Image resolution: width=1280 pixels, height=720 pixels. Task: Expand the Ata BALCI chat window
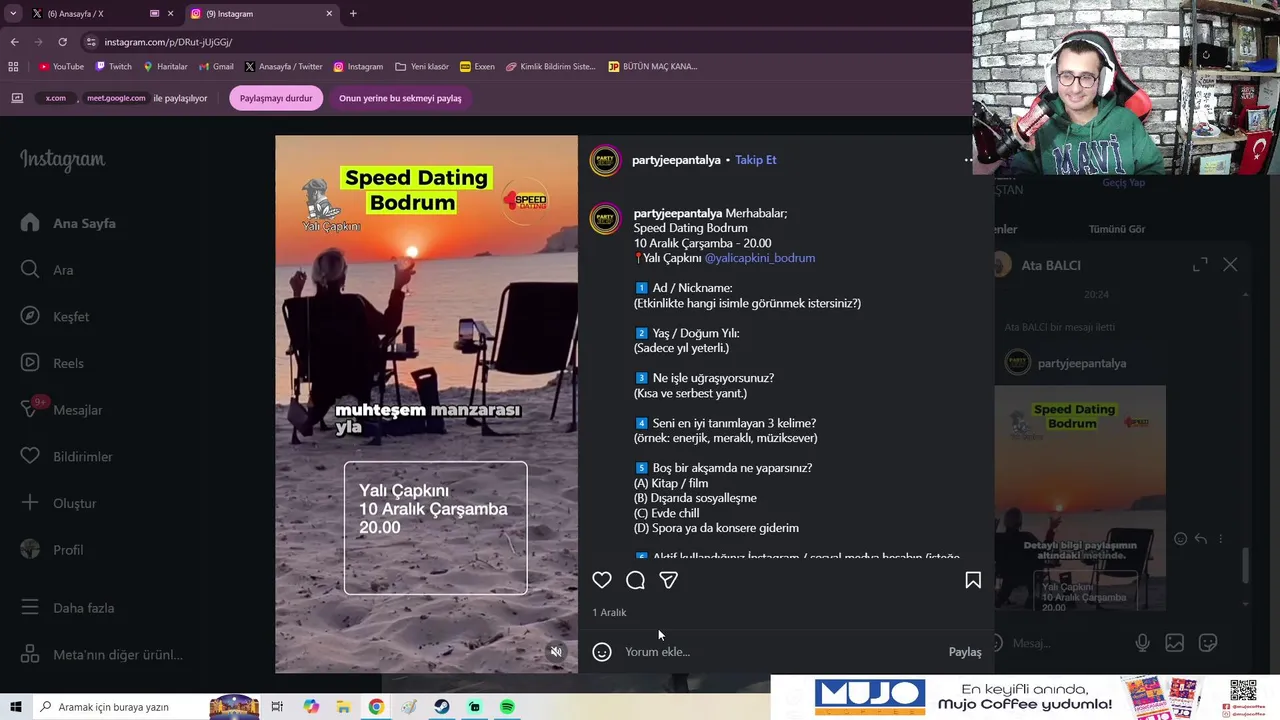coord(1200,265)
